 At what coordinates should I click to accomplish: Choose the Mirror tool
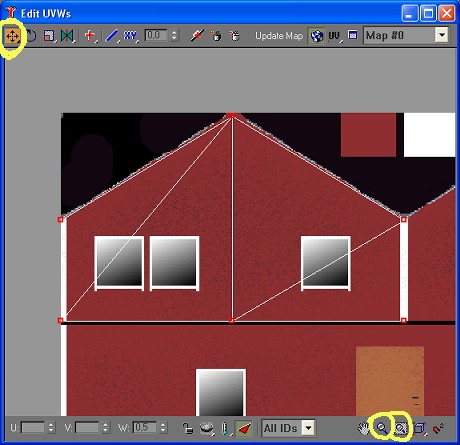67,36
